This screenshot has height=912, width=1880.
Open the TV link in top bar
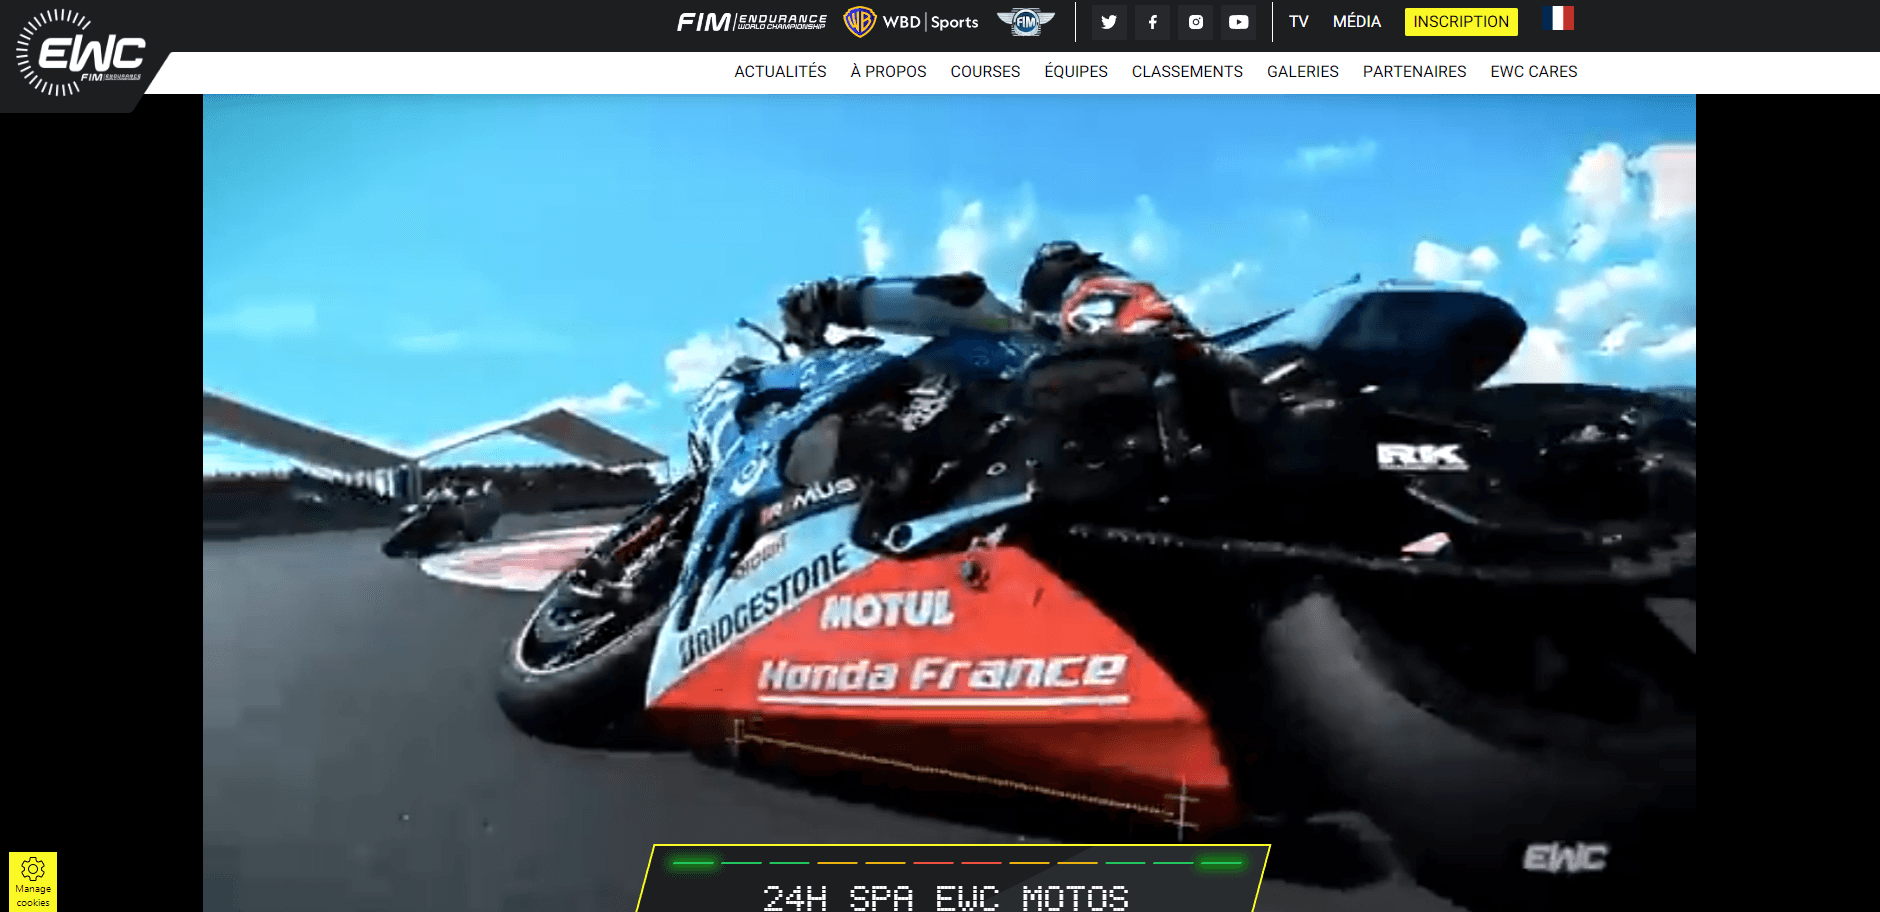[x=1299, y=22]
